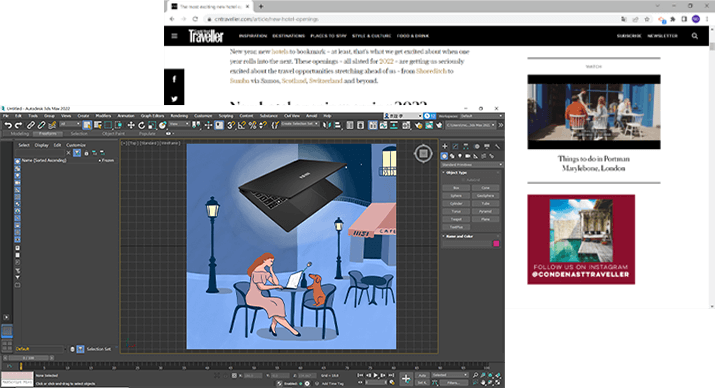
Task: Open the Traveller site hamburger menu
Action: pyautogui.click(x=174, y=36)
